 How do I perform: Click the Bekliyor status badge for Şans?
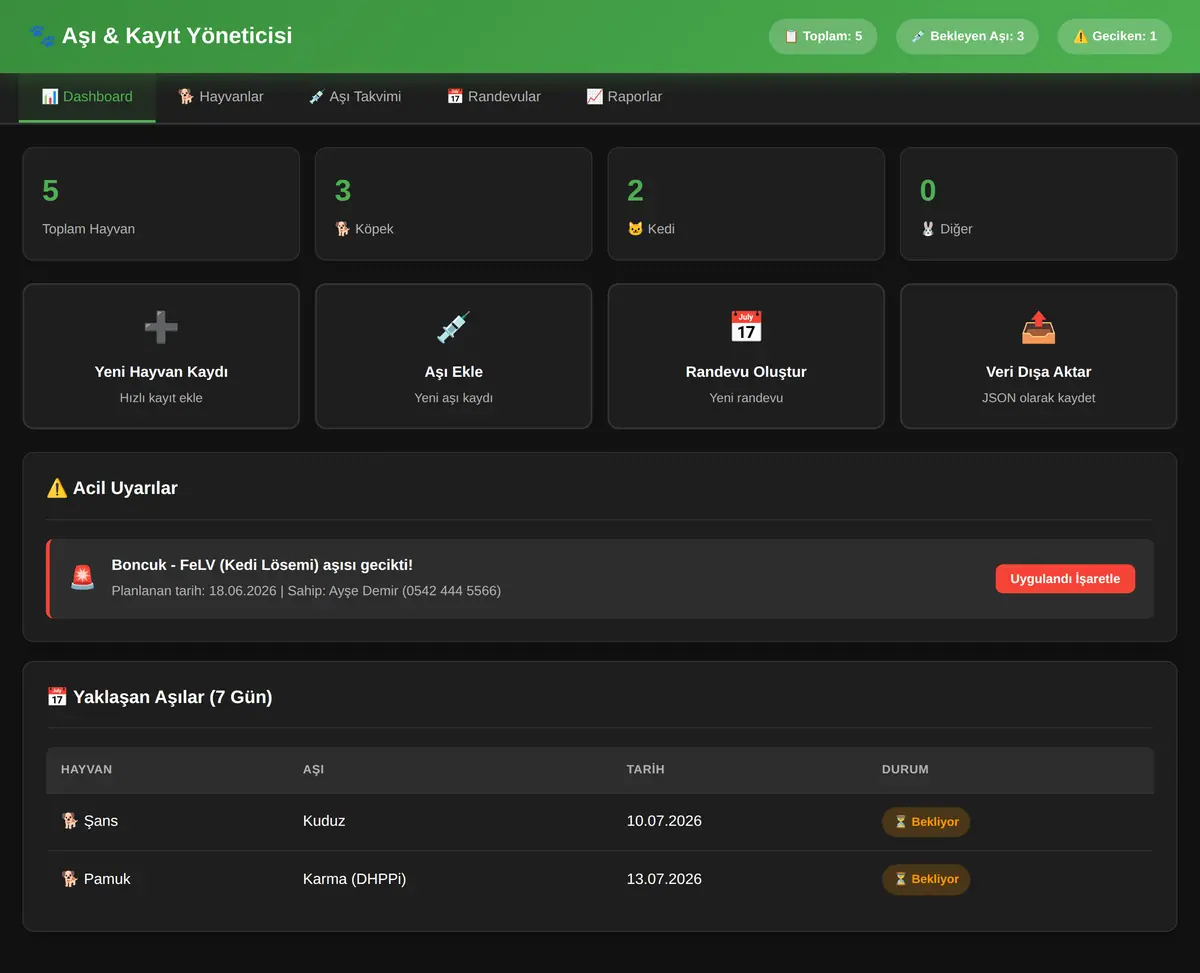[926, 822]
